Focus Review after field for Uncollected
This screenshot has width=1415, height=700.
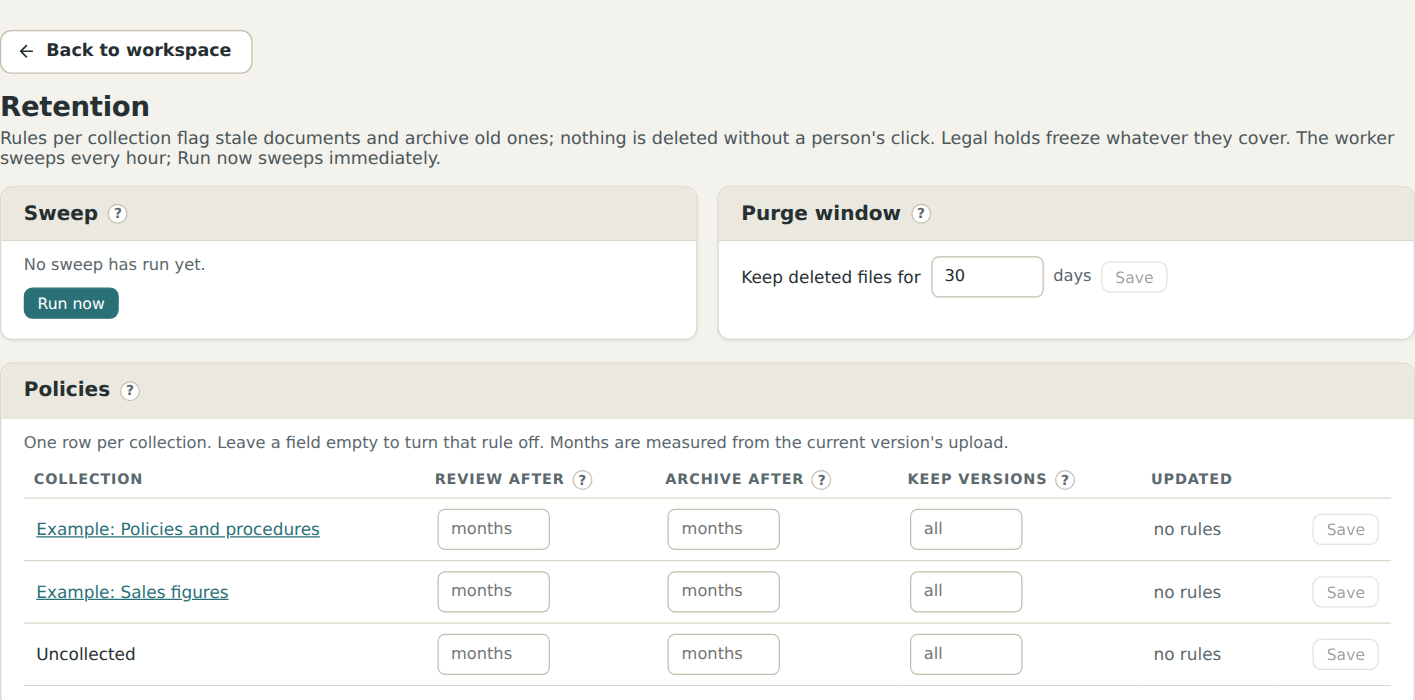[493, 654]
